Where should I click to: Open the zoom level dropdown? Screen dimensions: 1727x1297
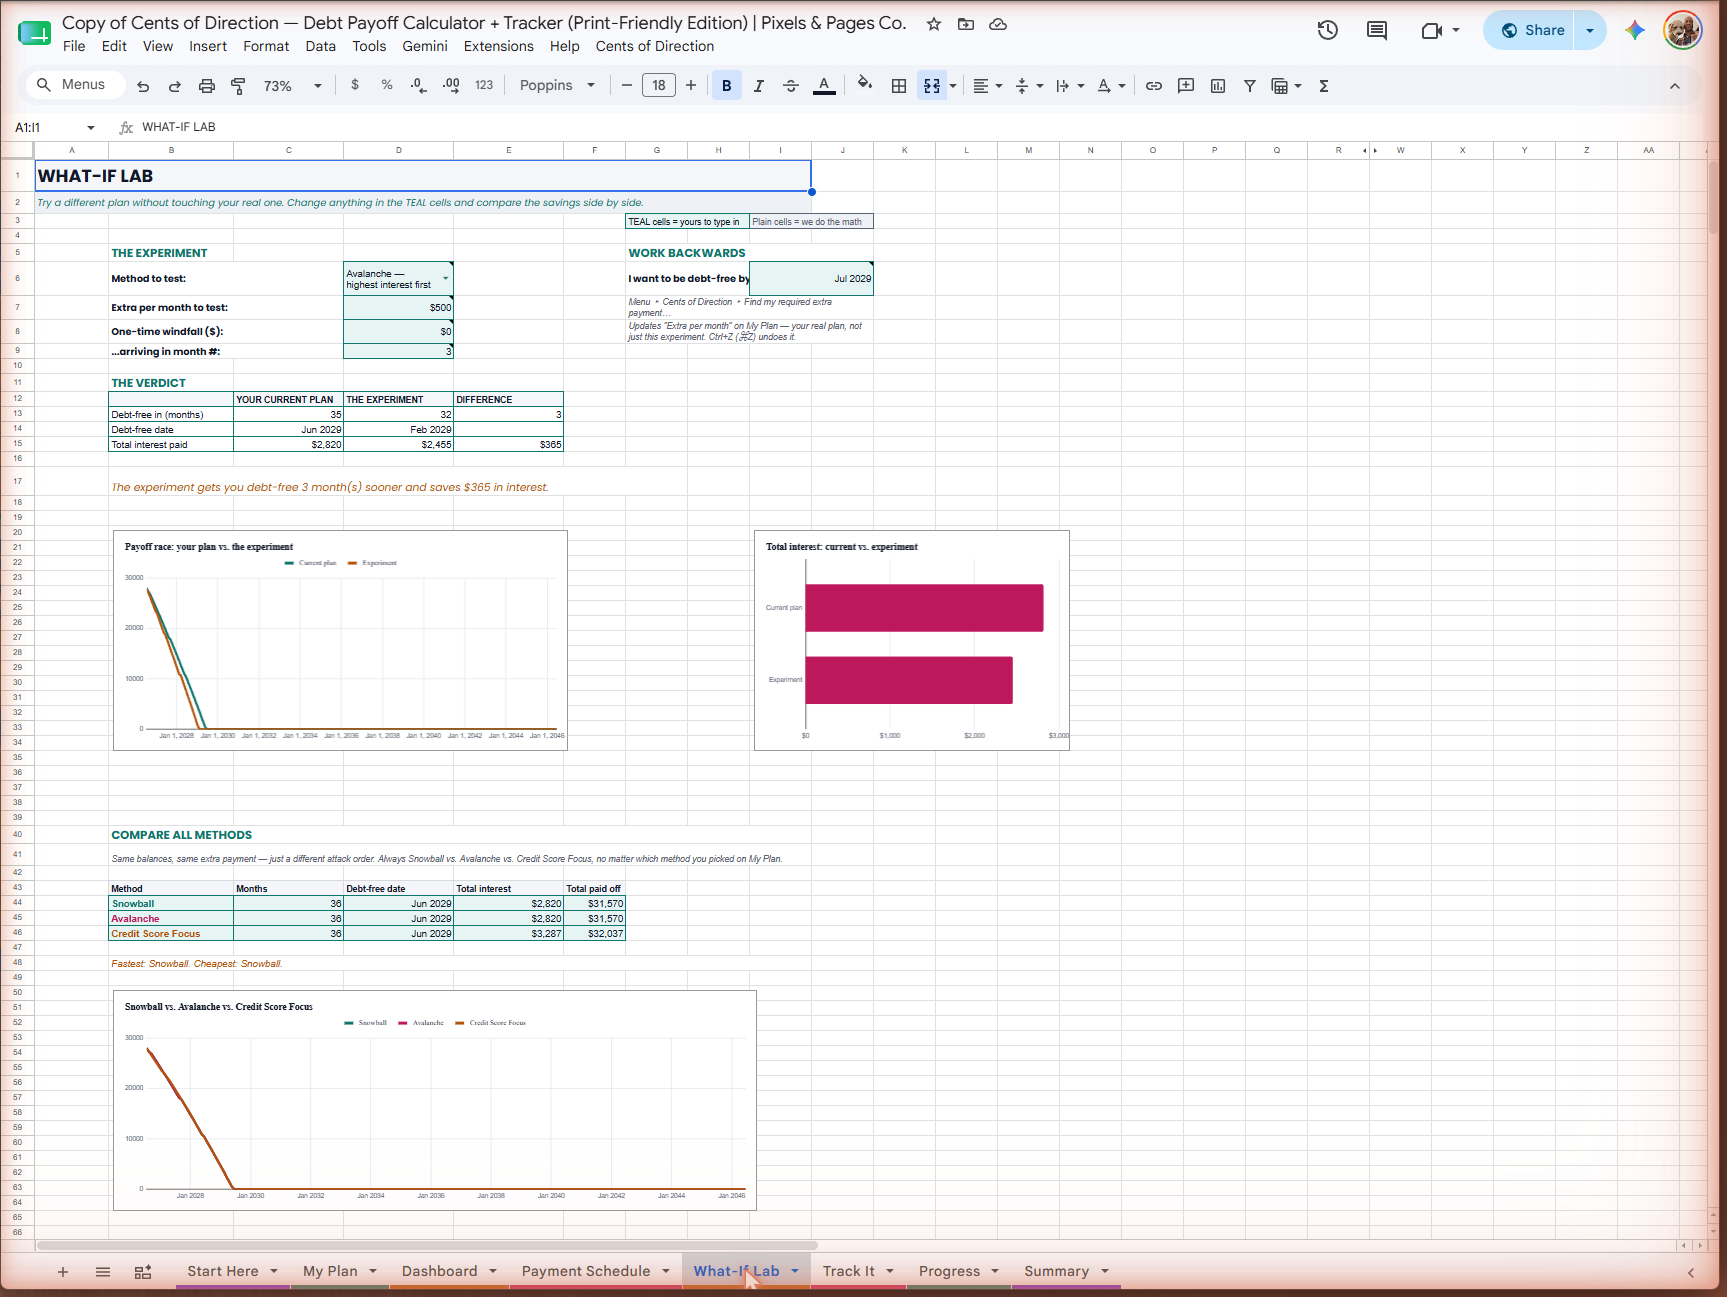coord(292,86)
